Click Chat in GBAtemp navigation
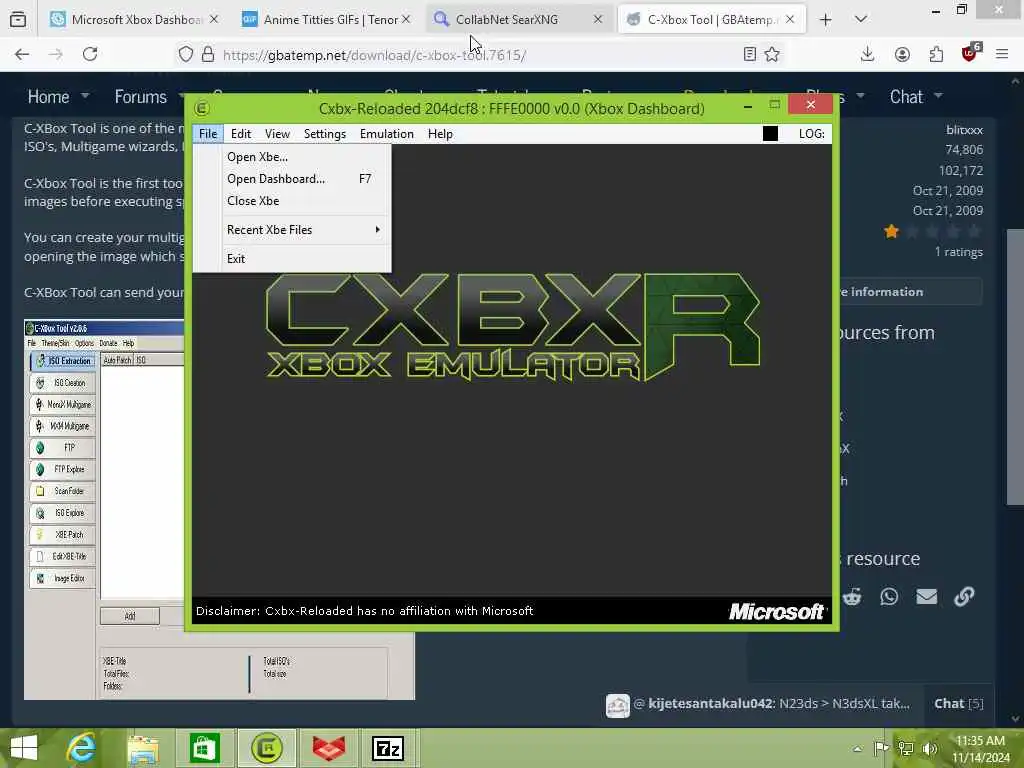 point(906,97)
